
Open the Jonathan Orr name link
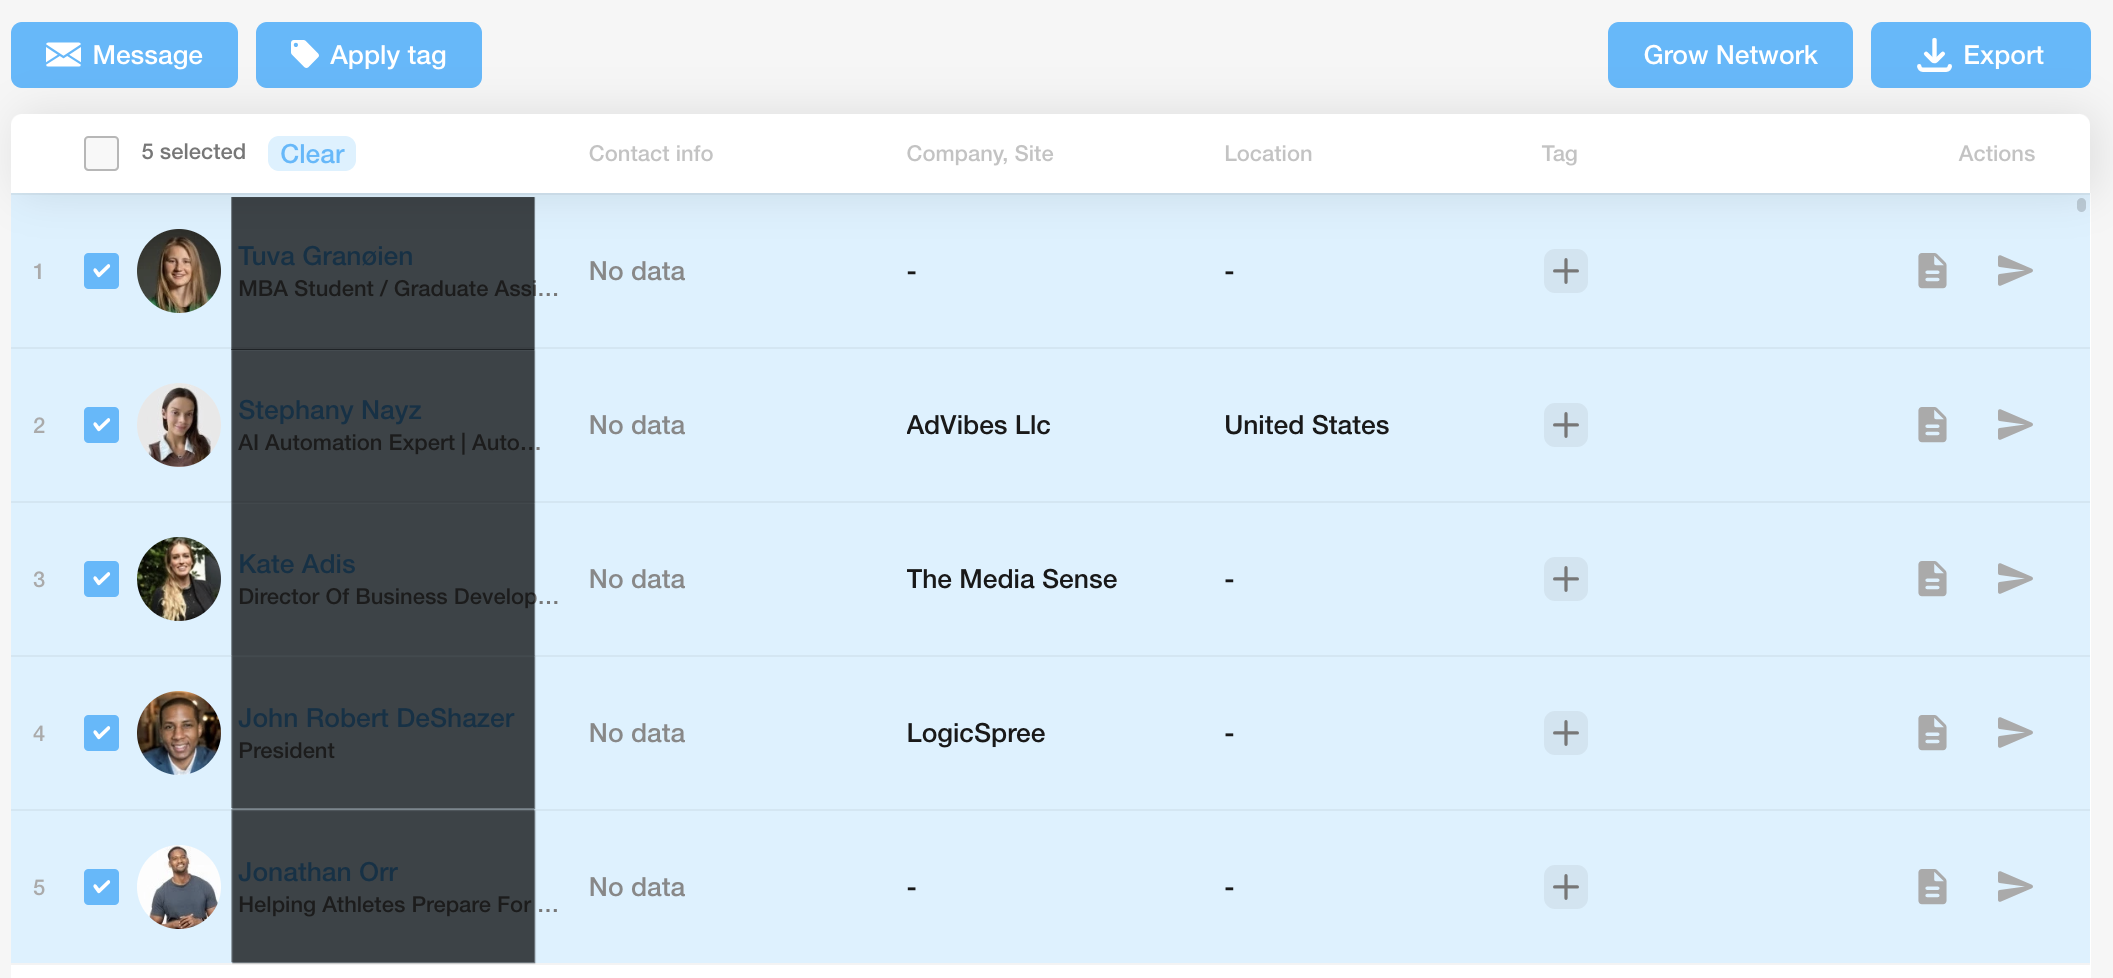[x=317, y=872]
